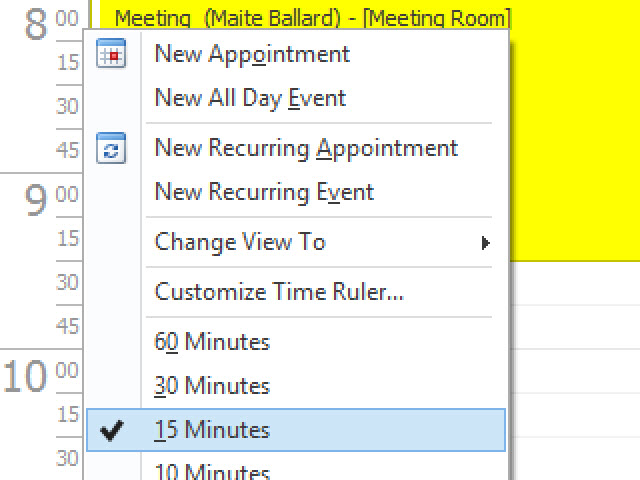Click the checkmark beside 15 Minutes

coord(111,430)
